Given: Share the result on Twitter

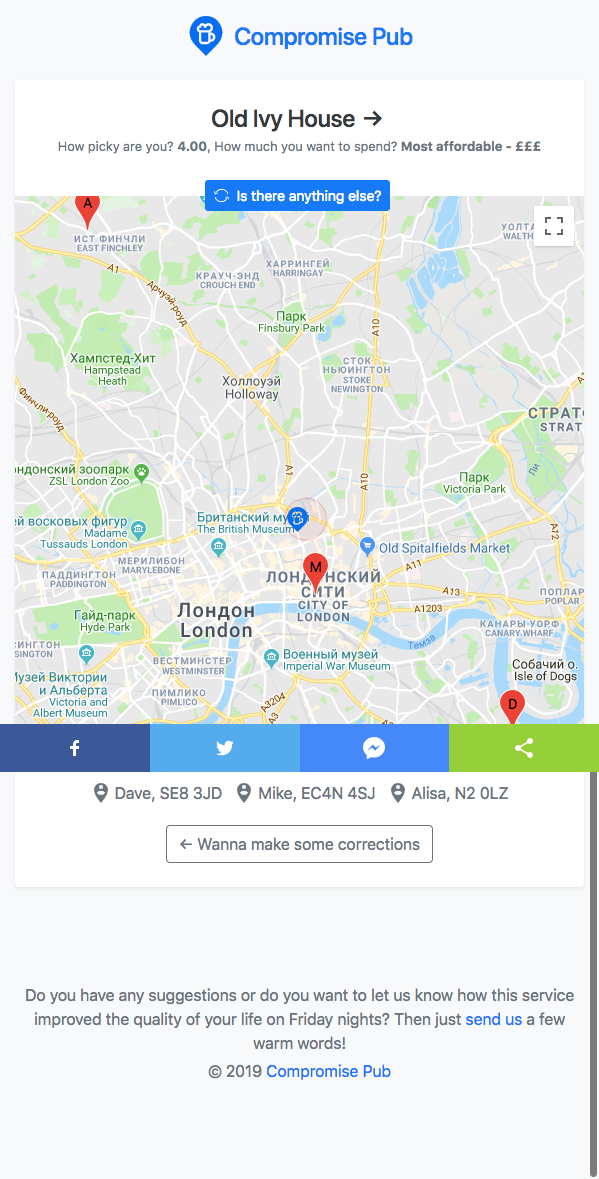Looking at the screenshot, I should pos(225,747).
